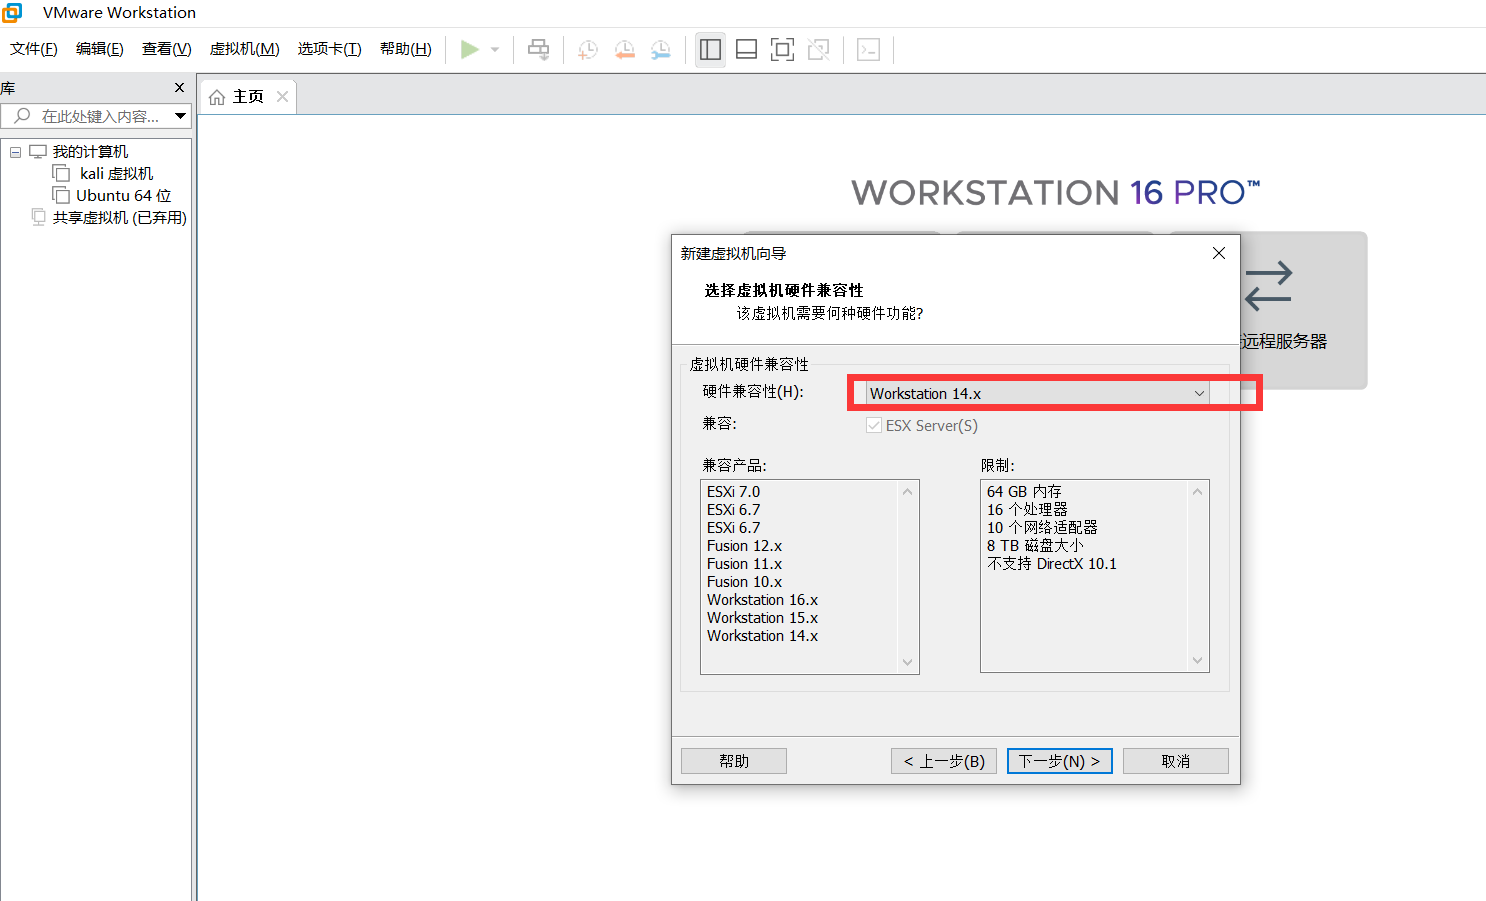Click the remote server arrows icon
The width and height of the screenshot is (1486, 901).
(x=1268, y=286)
